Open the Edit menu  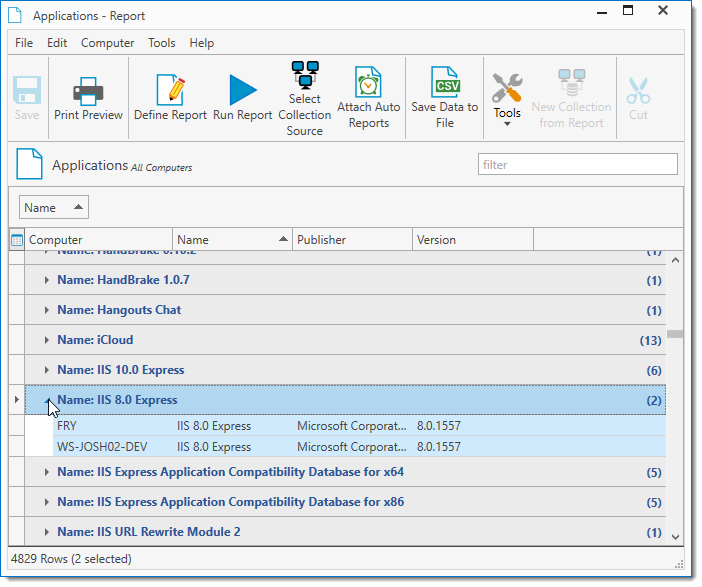coord(57,43)
